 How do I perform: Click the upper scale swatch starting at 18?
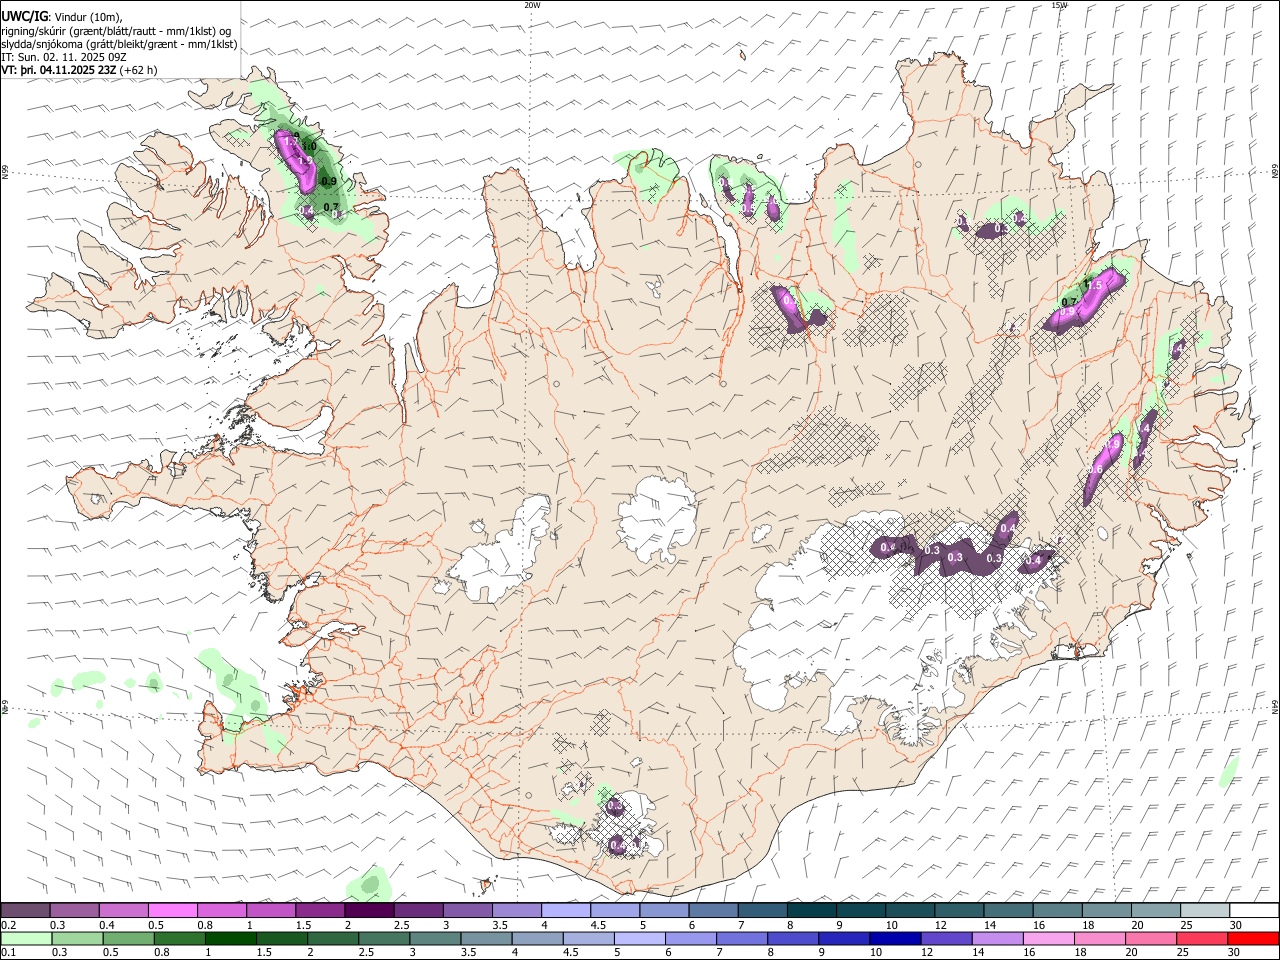(x=1105, y=910)
